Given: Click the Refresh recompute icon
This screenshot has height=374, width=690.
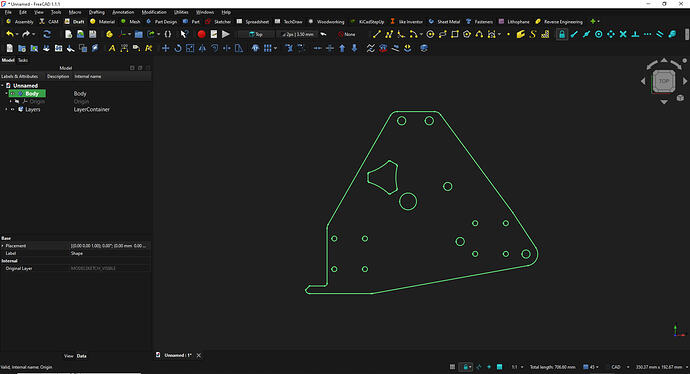Looking at the screenshot, I should 47,34.
